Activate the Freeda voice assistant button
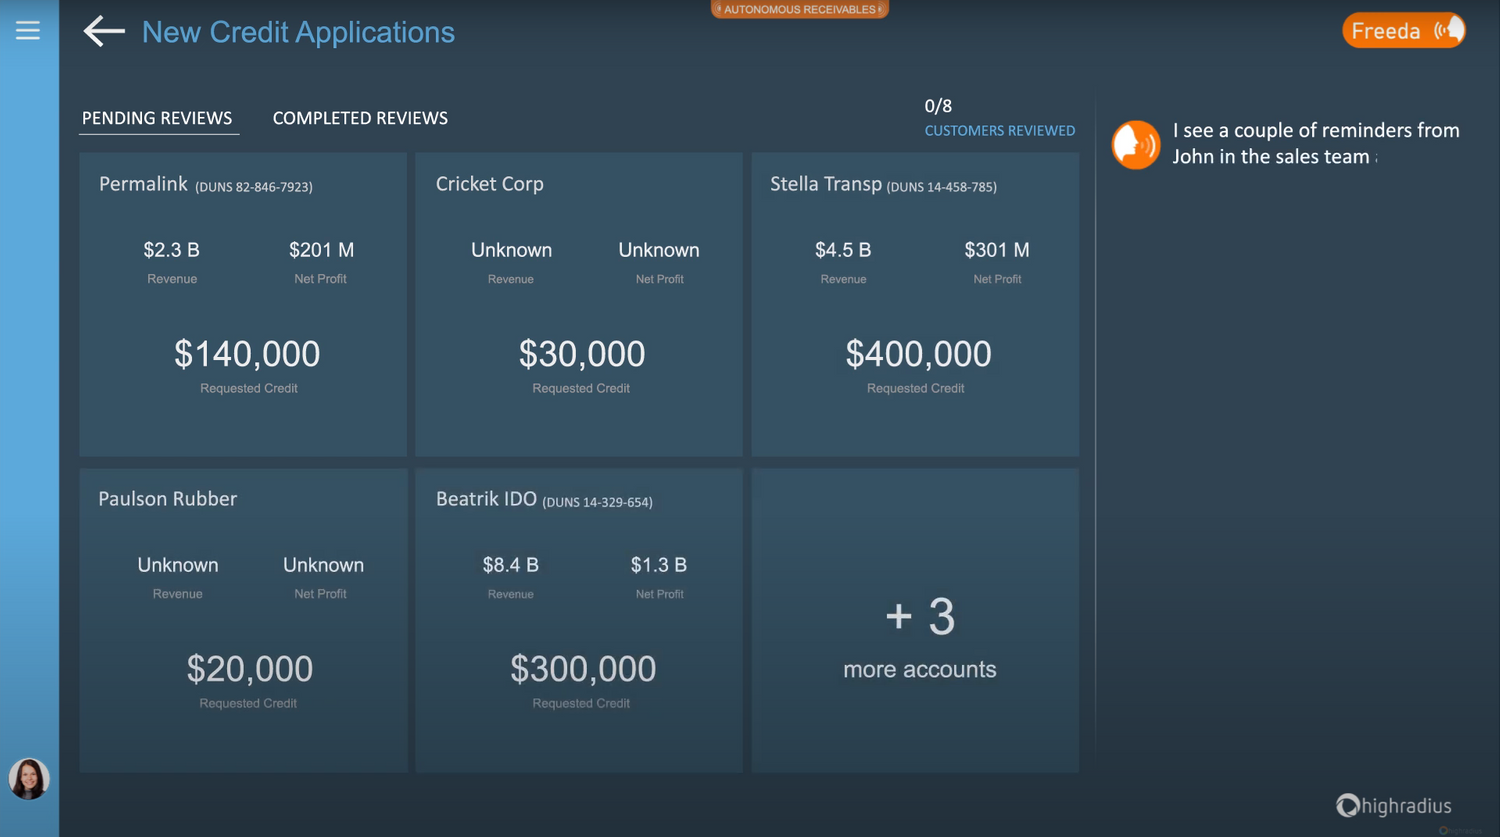This screenshot has width=1500, height=837. point(1404,31)
